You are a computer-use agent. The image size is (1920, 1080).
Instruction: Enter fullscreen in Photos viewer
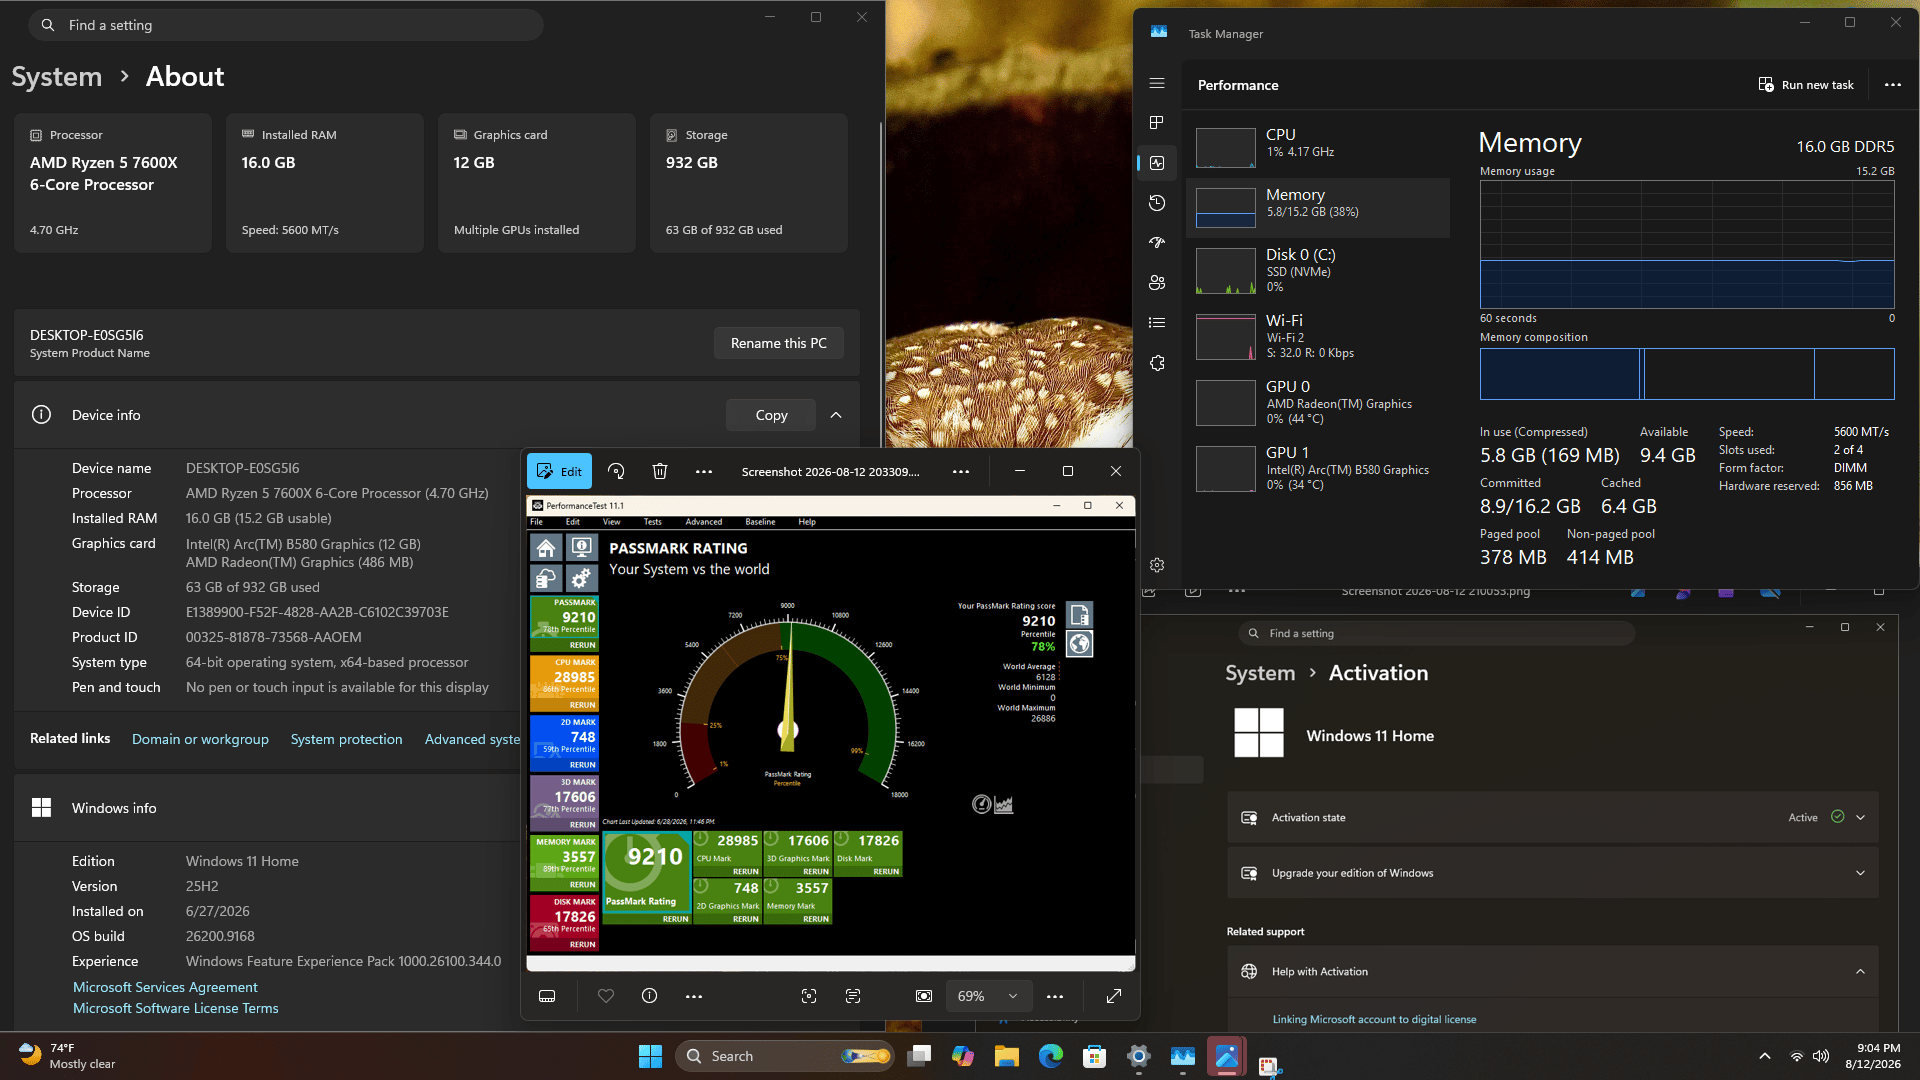tap(1114, 996)
